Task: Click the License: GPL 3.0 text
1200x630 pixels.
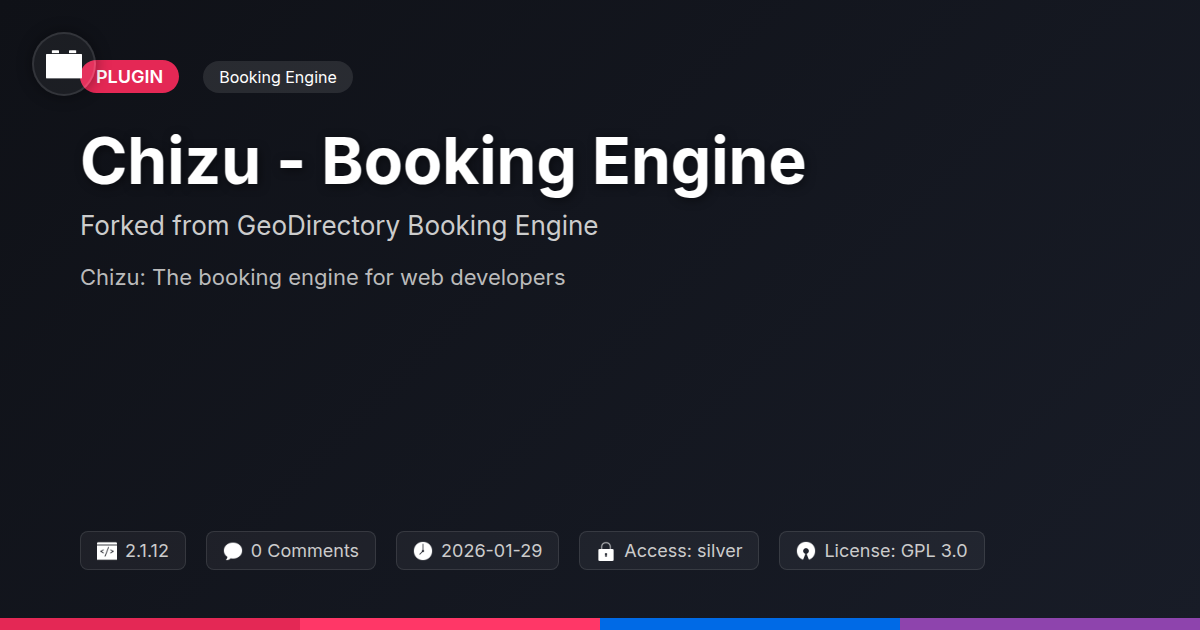Action: (896, 551)
